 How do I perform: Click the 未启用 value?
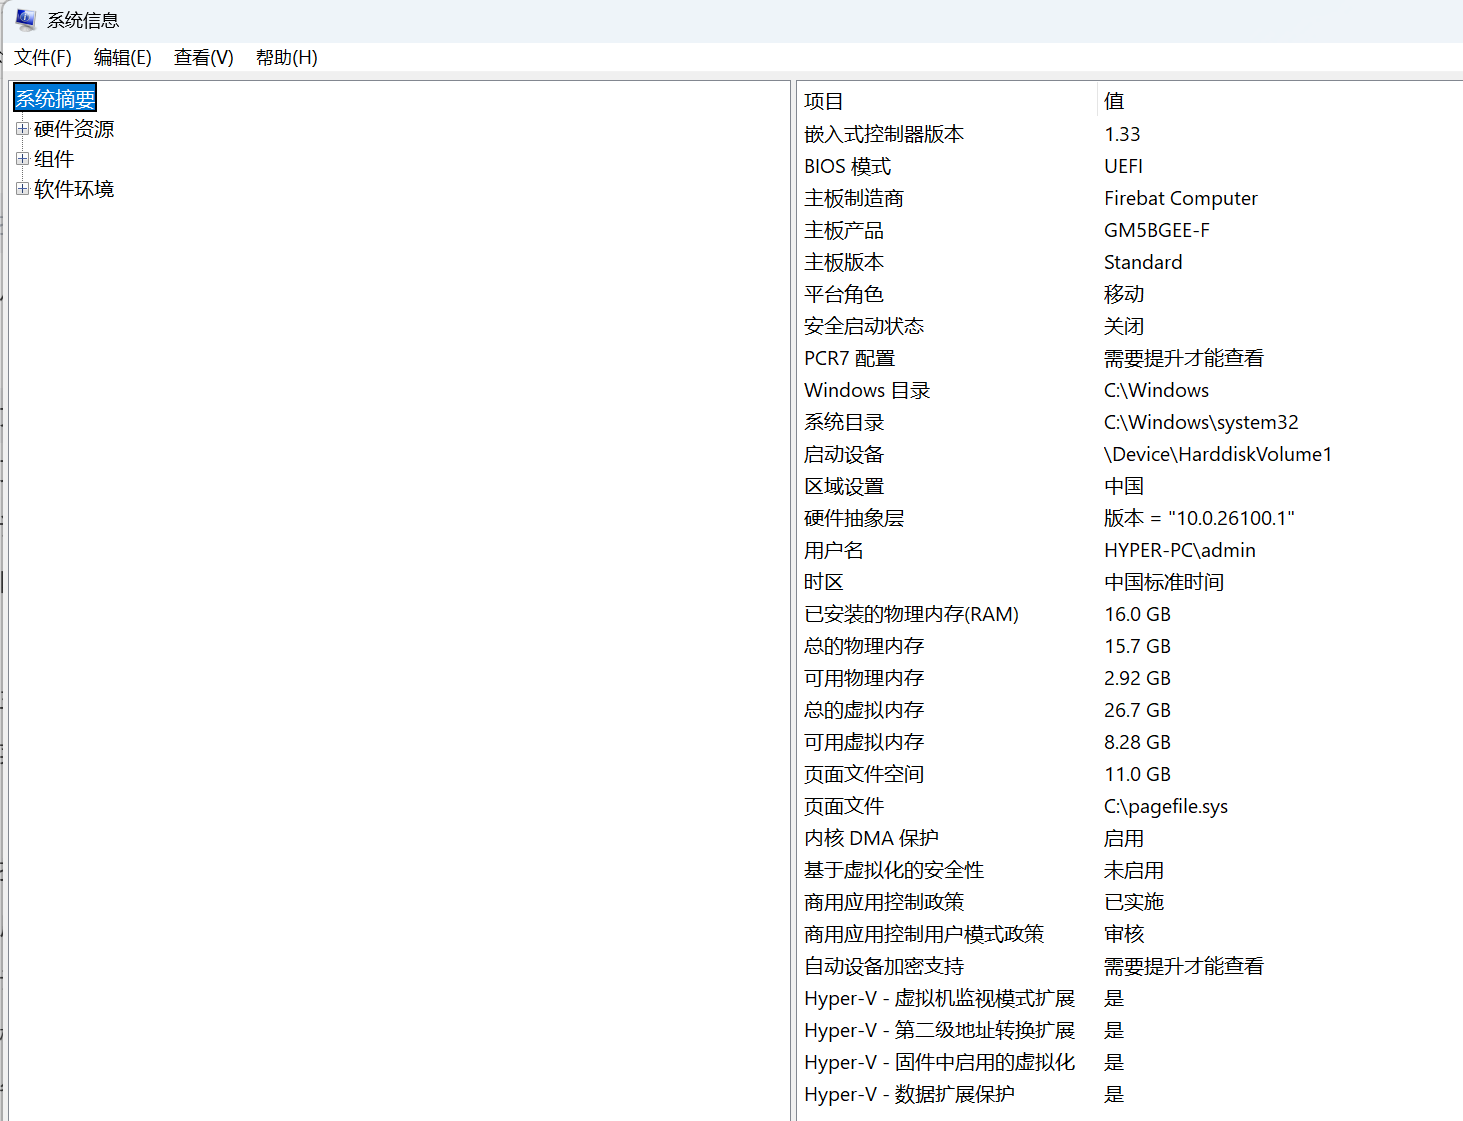click(1134, 870)
